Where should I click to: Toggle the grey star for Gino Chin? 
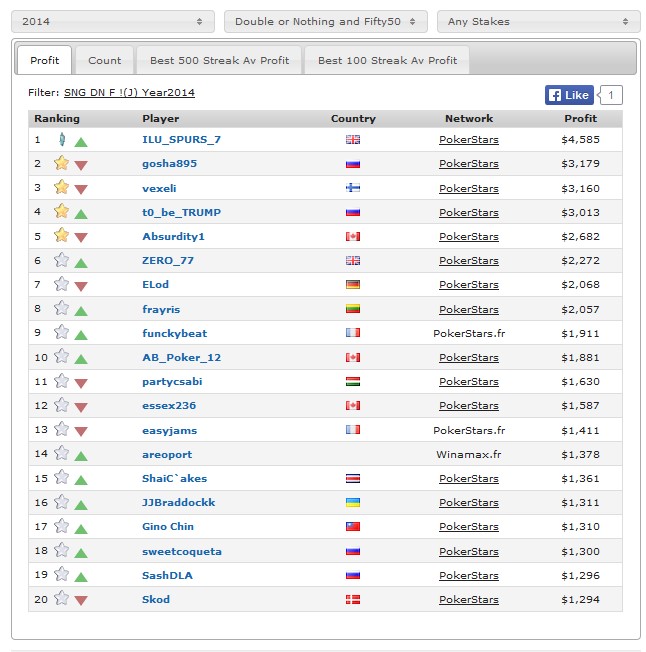coord(61,526)
